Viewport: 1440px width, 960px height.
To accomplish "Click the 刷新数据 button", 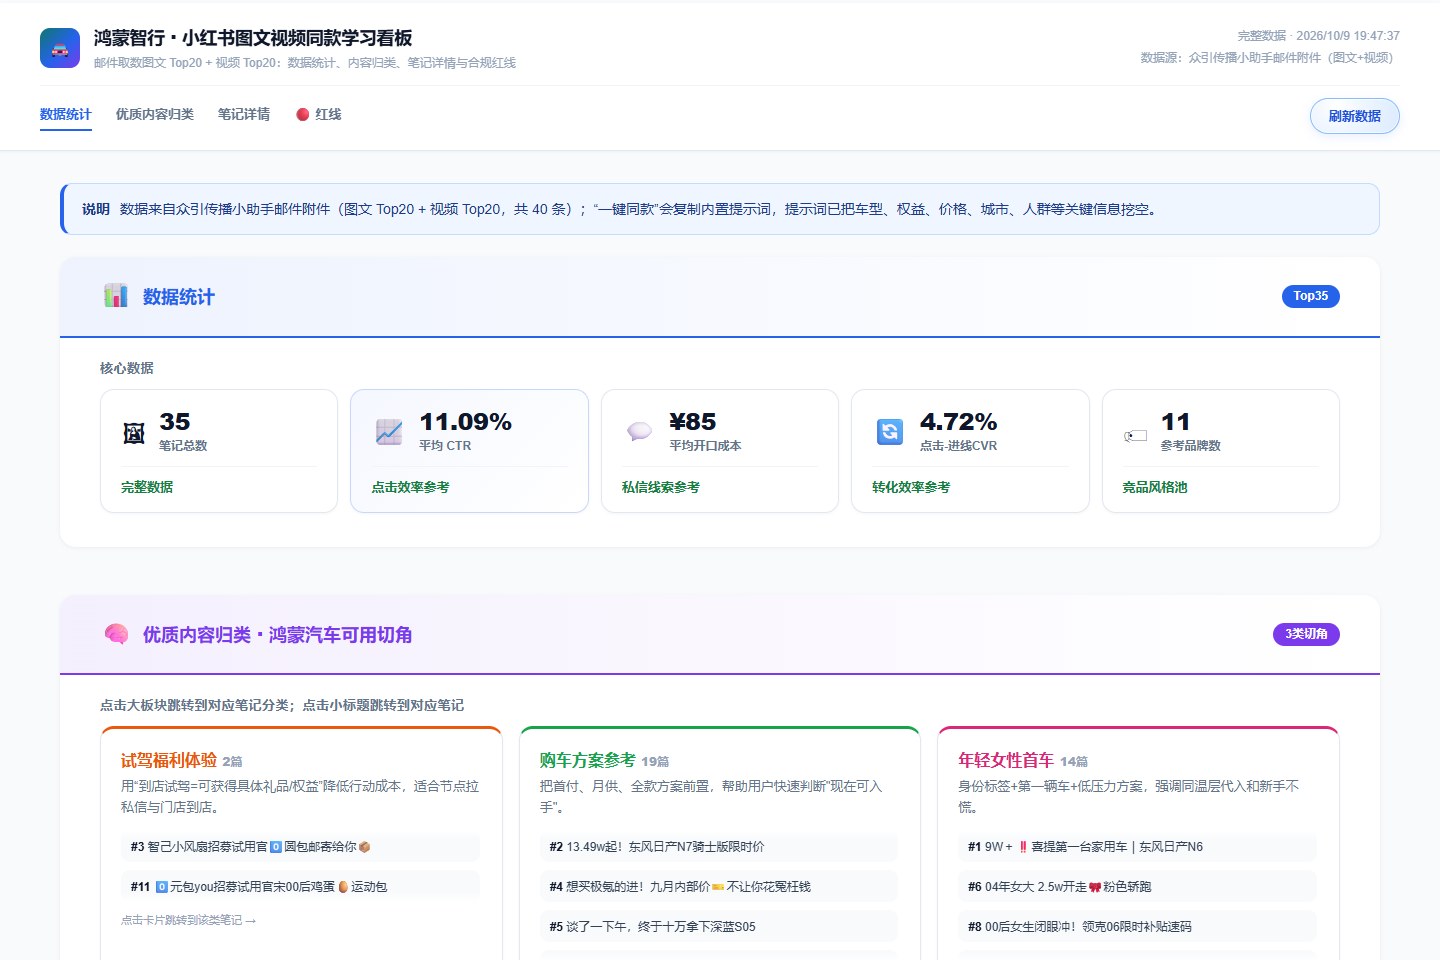I will tap(1354, 116).
